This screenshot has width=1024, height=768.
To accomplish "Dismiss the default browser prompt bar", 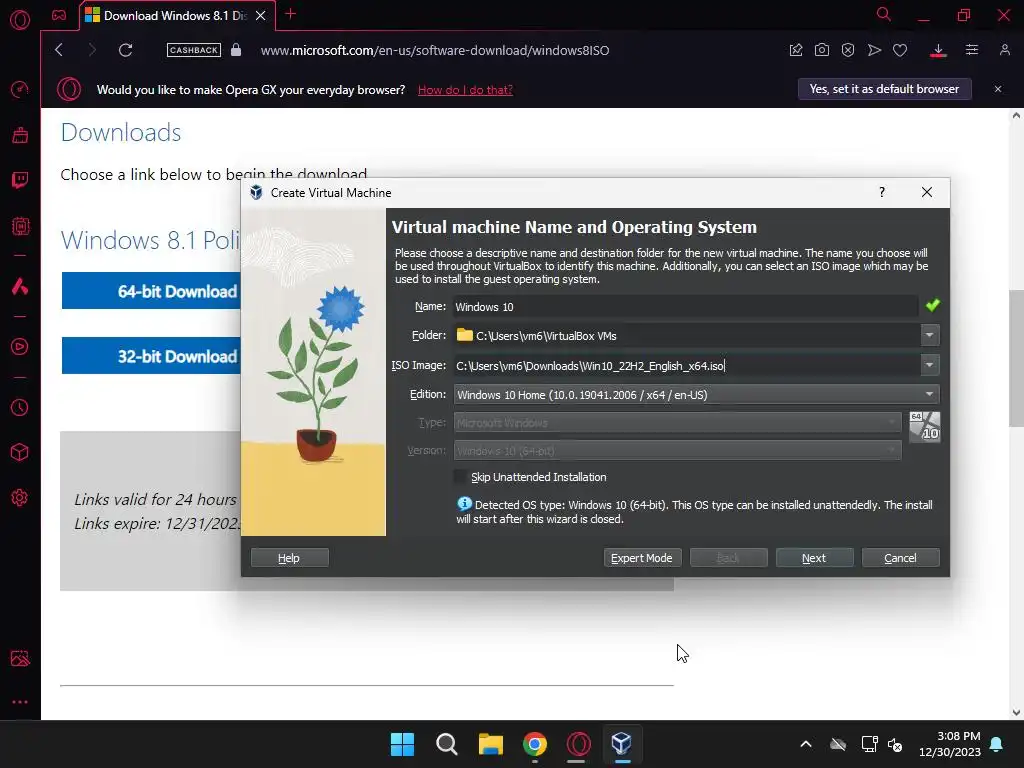I will (998, 89).
